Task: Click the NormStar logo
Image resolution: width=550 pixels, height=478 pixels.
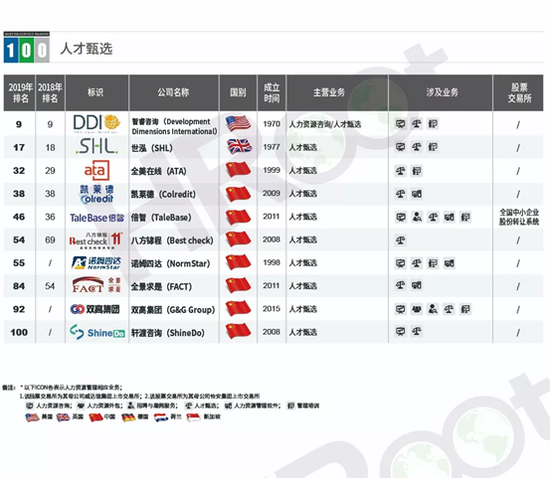Action: click(x=96, y=263)
